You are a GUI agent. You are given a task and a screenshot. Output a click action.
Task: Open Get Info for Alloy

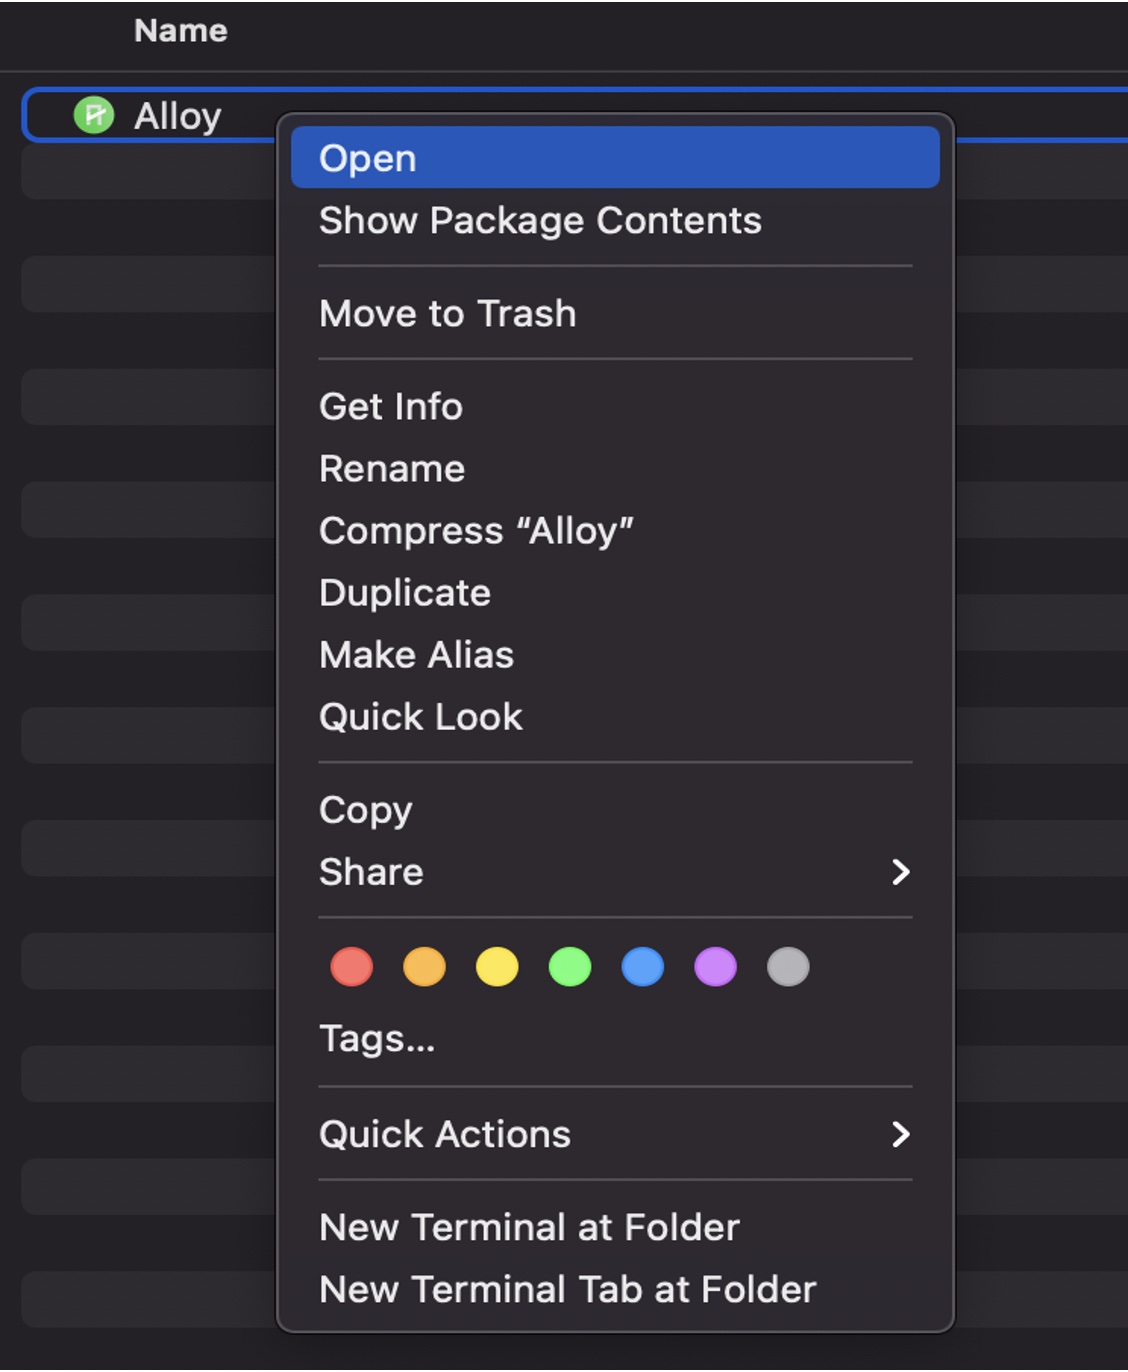click(391, 407)
